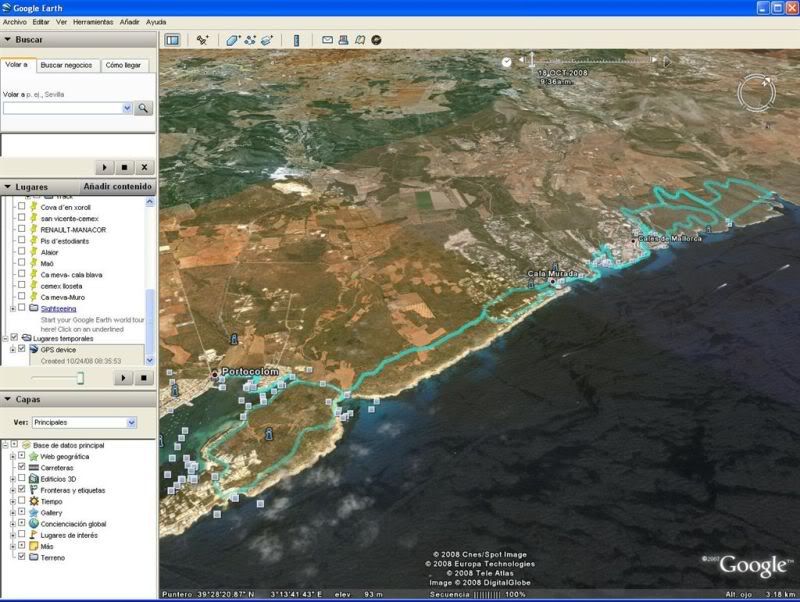The height and width of the screenshot is (602, 800).
Task: Click the email envelope toolbar icon
Action: click(327, 40)
